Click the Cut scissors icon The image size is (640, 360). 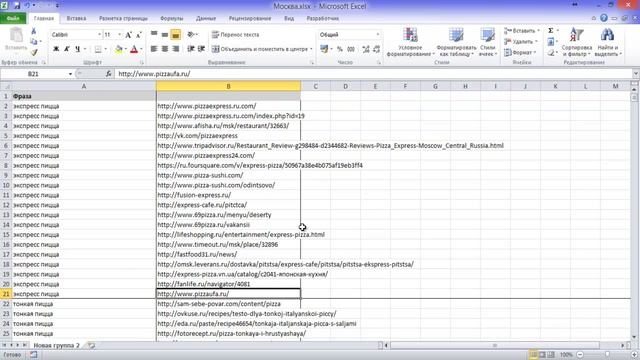(x=33, y=31)
